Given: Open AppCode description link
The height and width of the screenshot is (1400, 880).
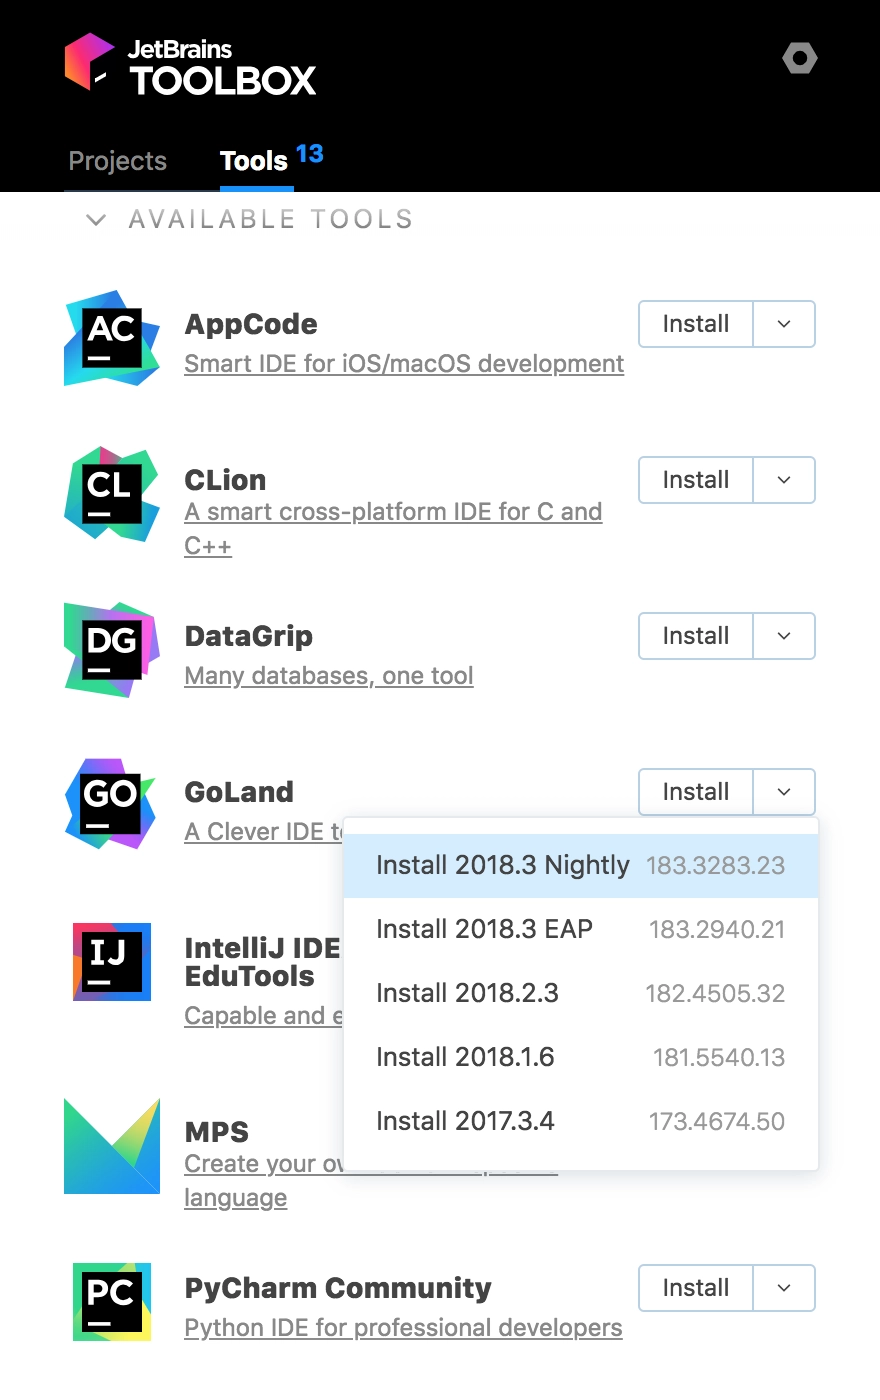Looking at the screenshot, I should 404,364.
